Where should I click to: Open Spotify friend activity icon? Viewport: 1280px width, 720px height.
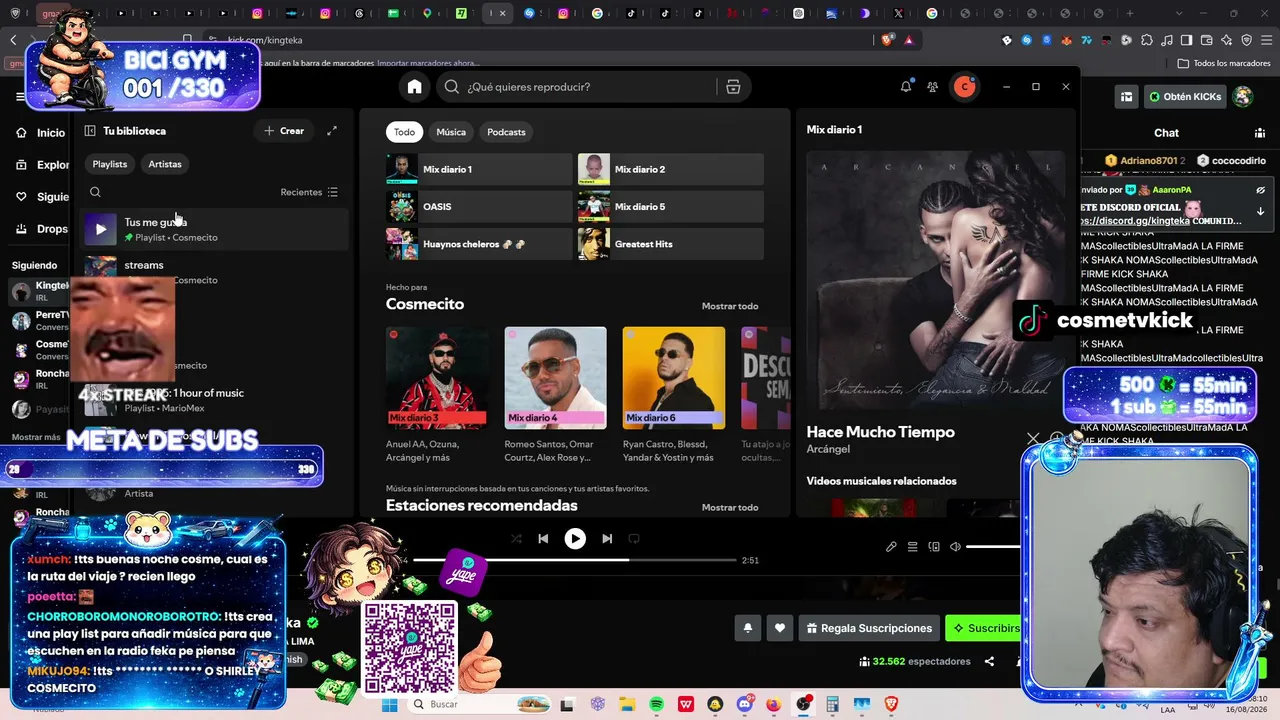933,87
